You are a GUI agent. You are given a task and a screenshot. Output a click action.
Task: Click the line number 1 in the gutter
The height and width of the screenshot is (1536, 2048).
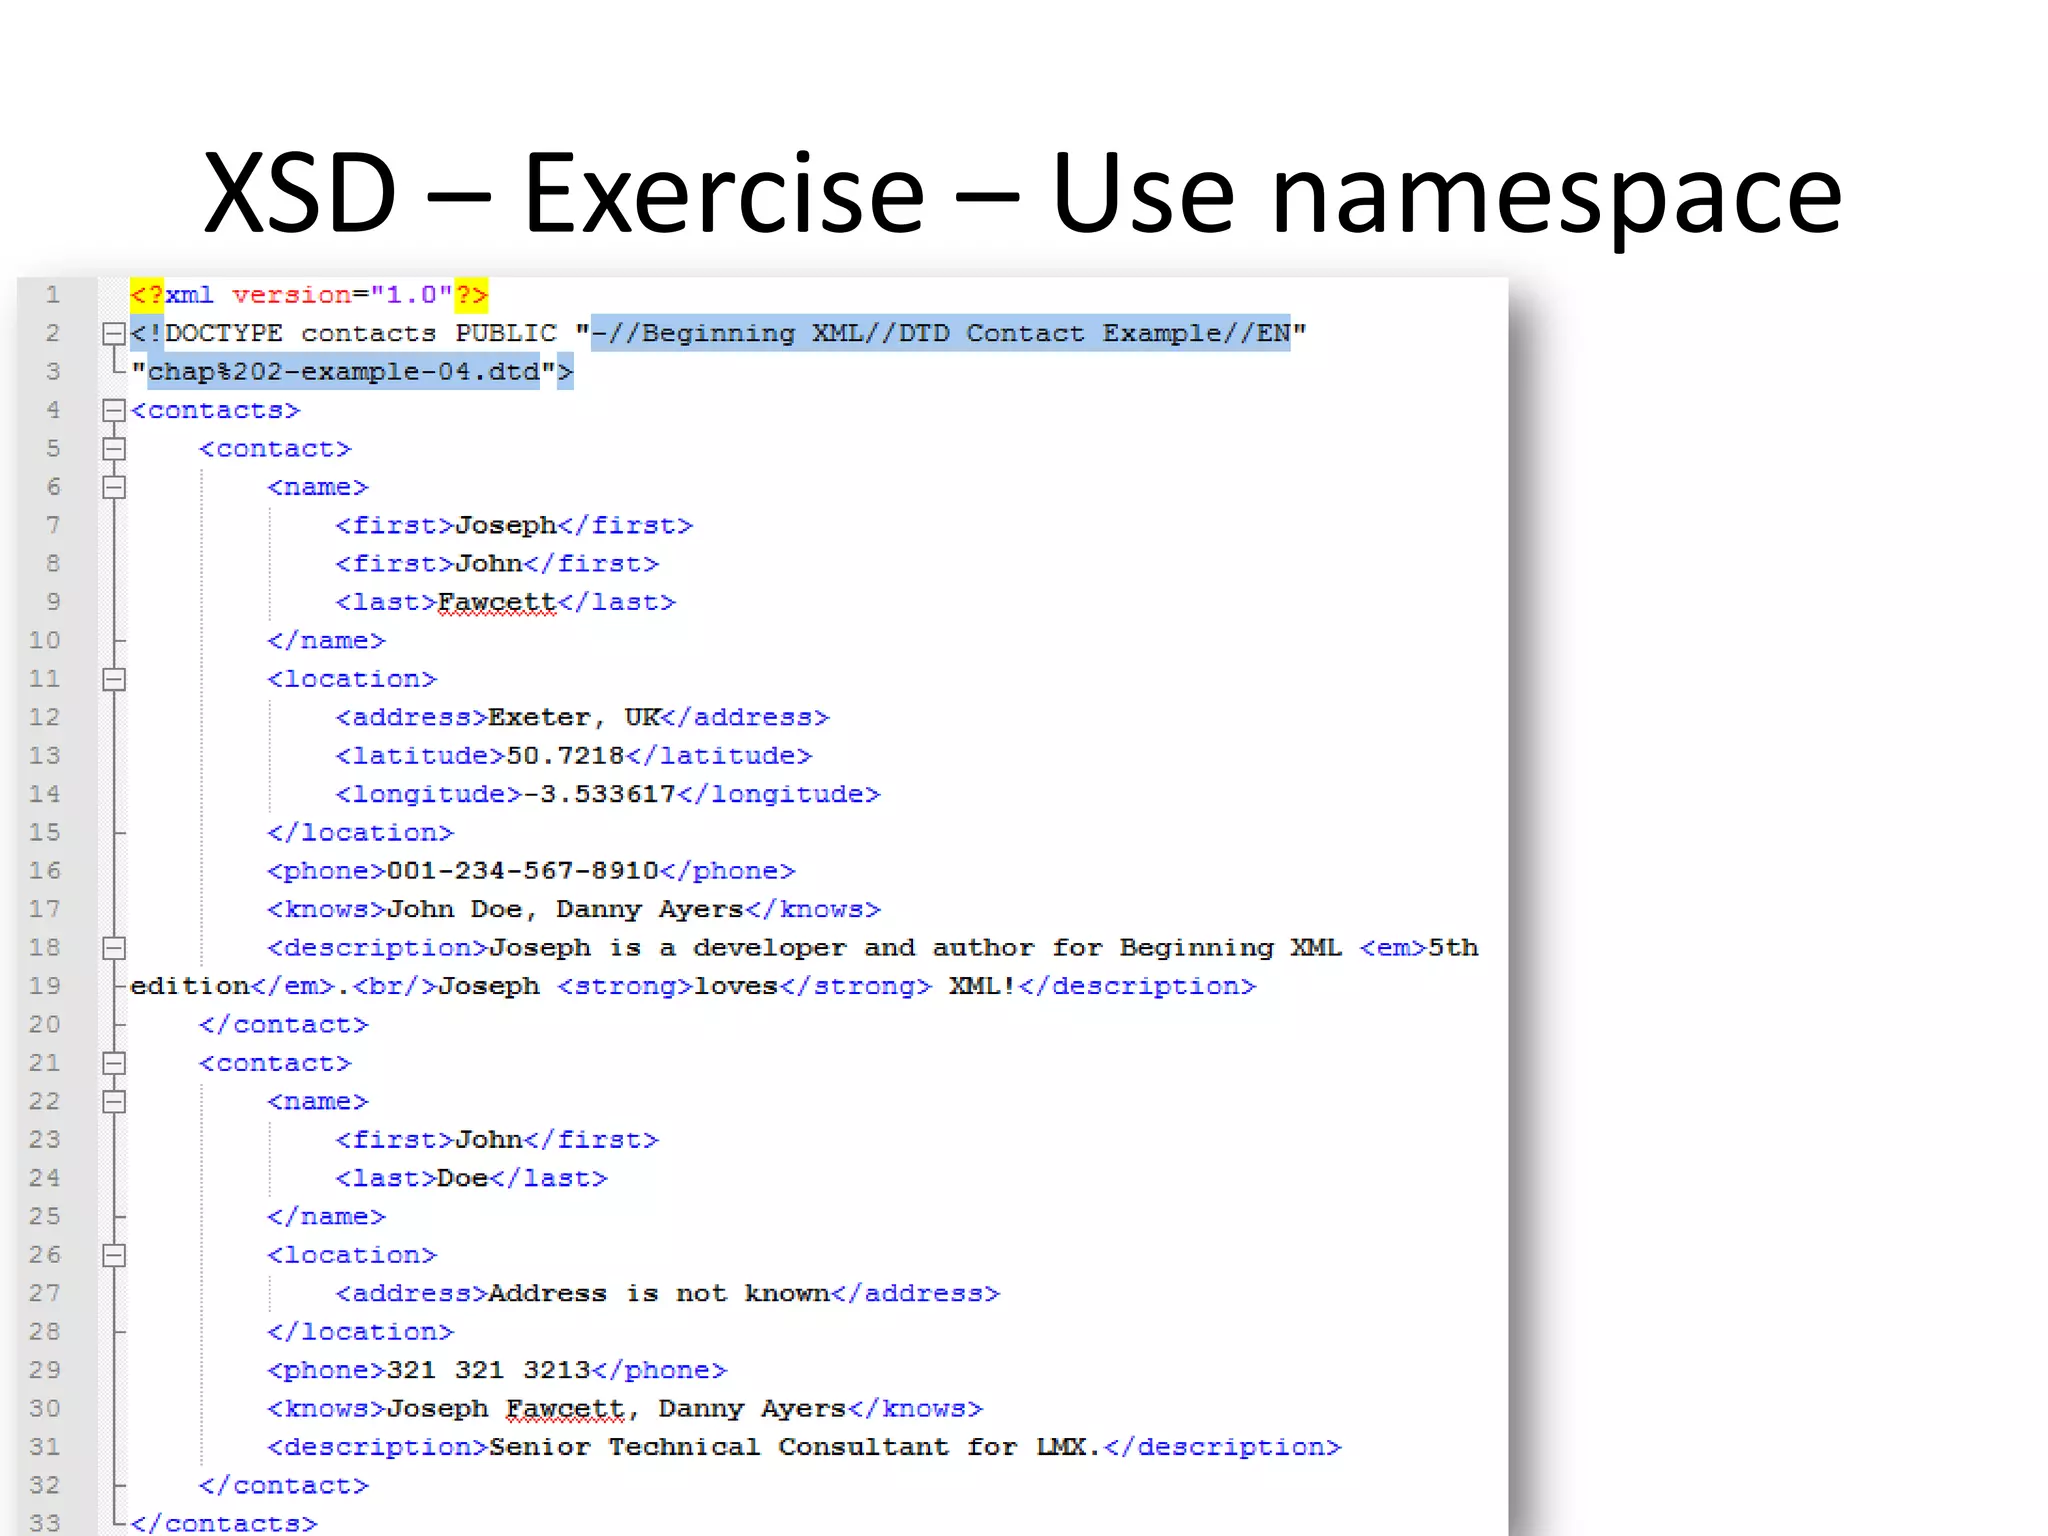pos(53,295)
